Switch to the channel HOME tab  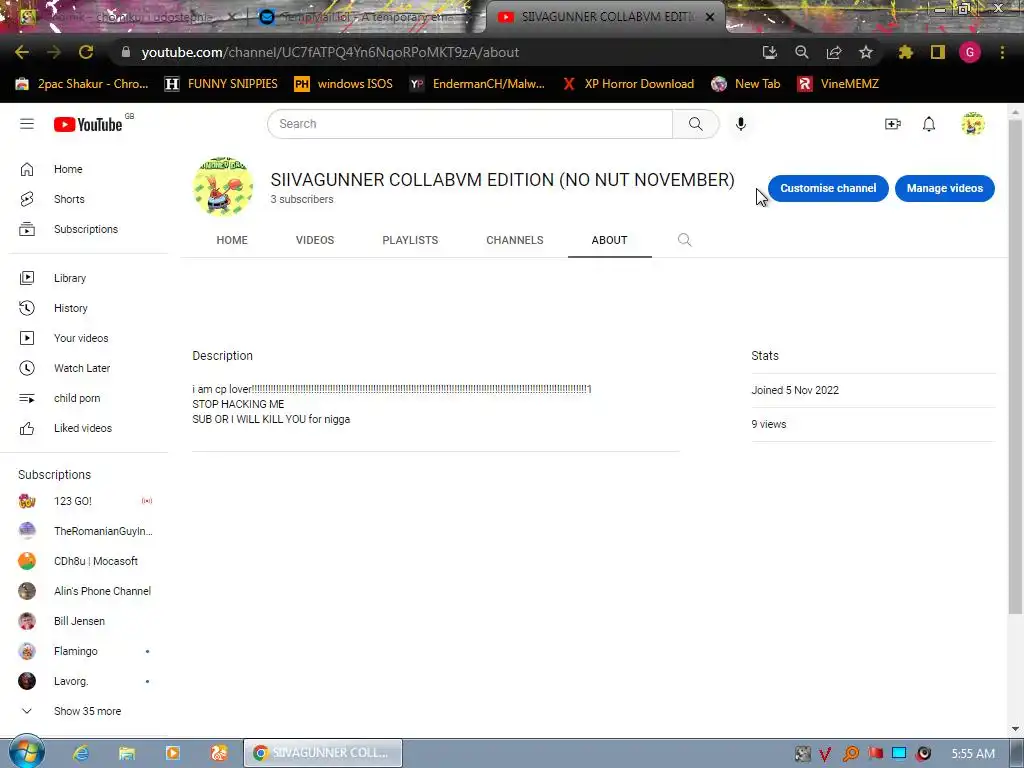(x=232, y=240)
